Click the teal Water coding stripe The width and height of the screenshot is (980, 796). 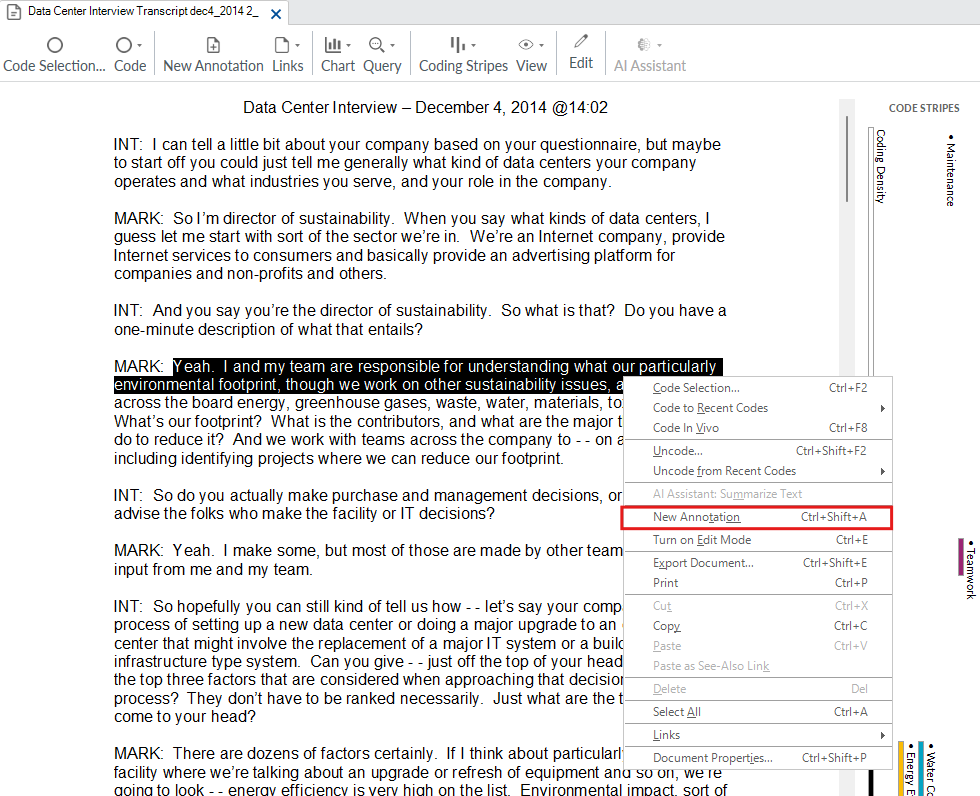tap(921, 768)
